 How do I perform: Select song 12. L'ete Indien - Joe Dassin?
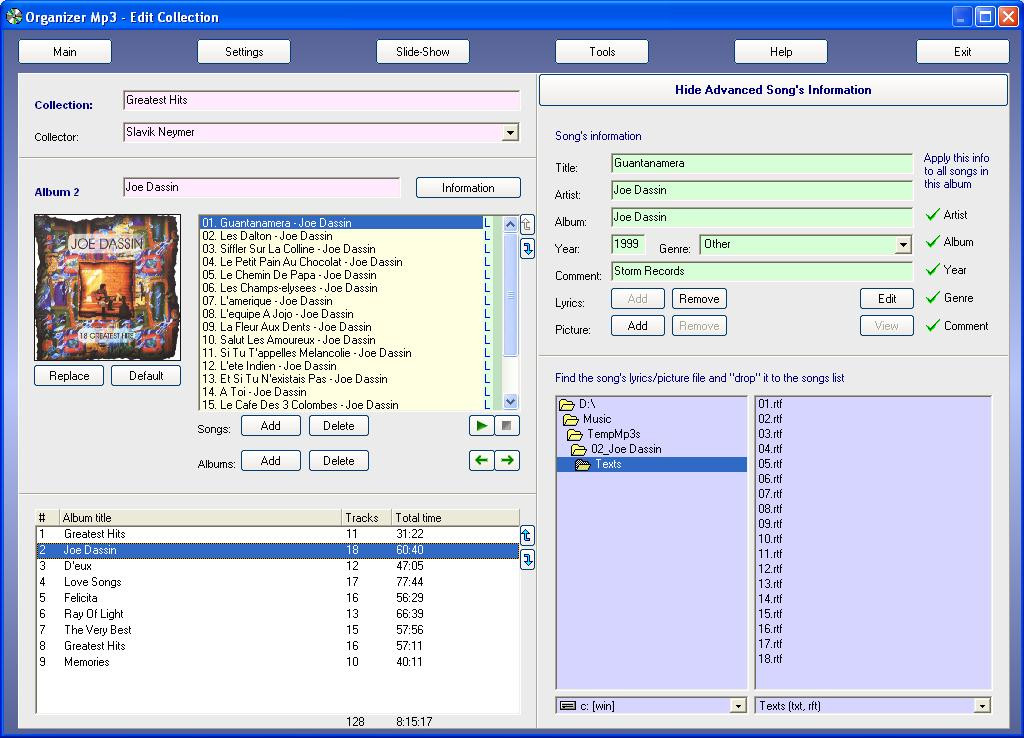pos(340,366)
